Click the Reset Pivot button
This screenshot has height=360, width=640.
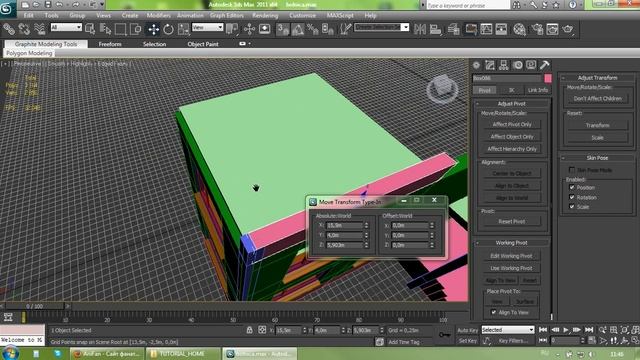512,221
